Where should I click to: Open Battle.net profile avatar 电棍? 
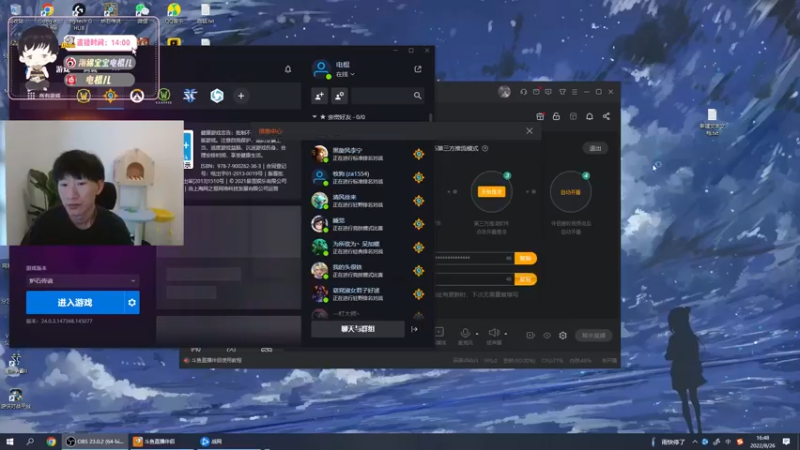pyautogui.click(x=321, y=69)
